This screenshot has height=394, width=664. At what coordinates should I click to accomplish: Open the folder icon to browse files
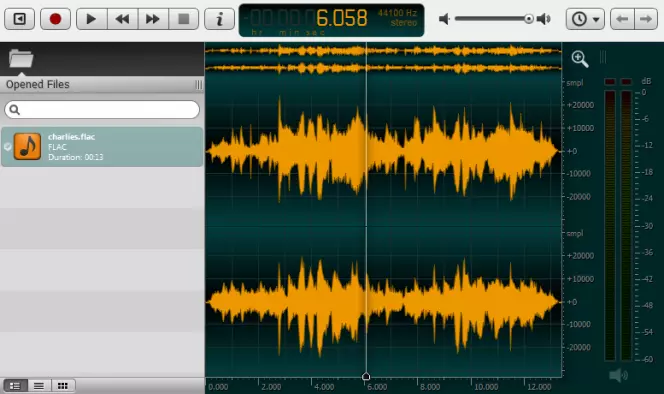(21, 58)
